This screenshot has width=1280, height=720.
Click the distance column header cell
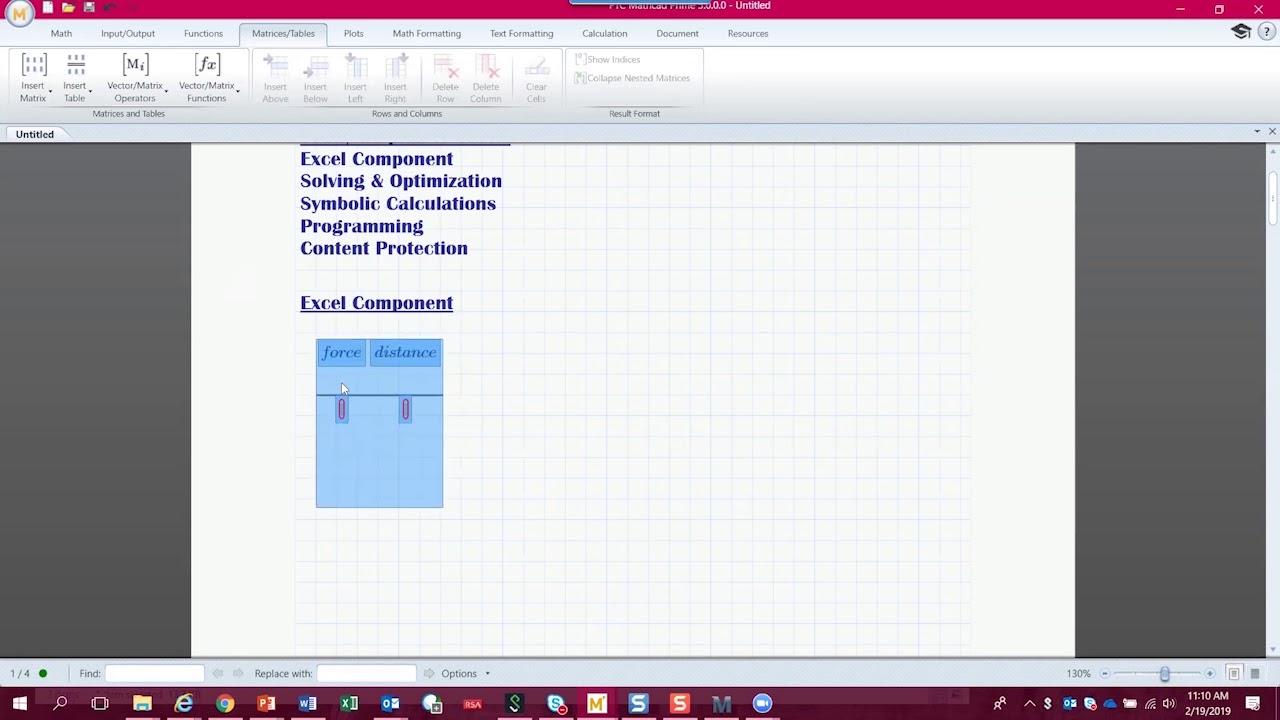pos(405,352)
